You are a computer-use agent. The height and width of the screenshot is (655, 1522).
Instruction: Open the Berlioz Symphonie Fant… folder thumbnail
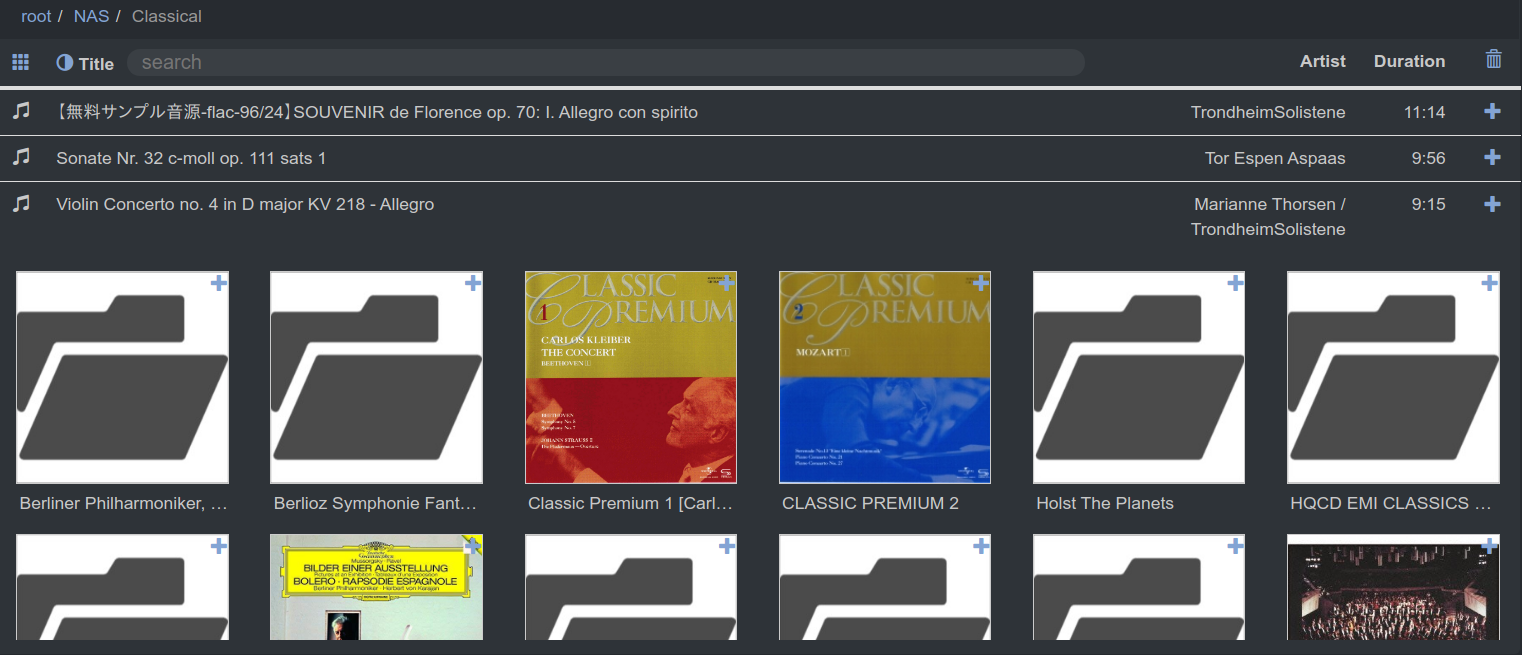click(376, 377)
